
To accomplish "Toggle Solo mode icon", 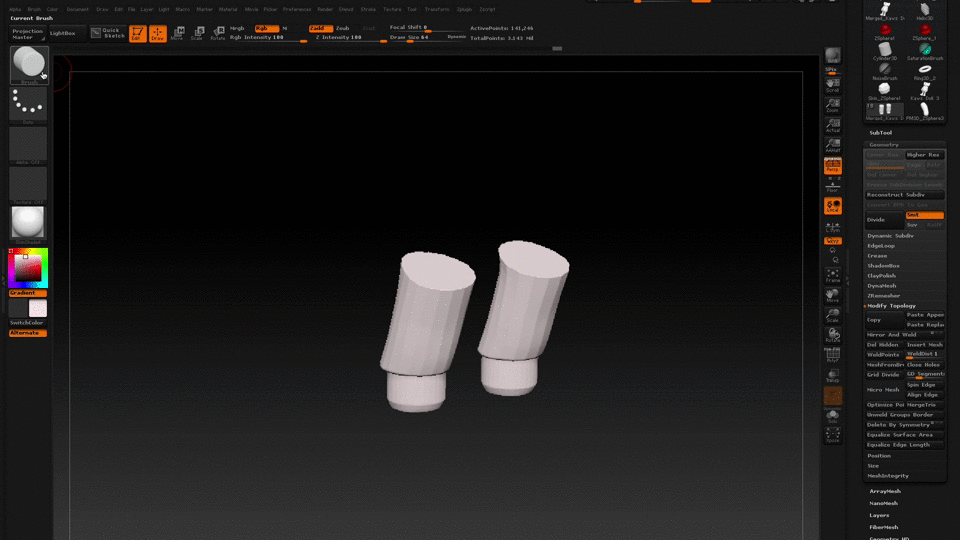I will pyautogui.click(x=833, y=416).
